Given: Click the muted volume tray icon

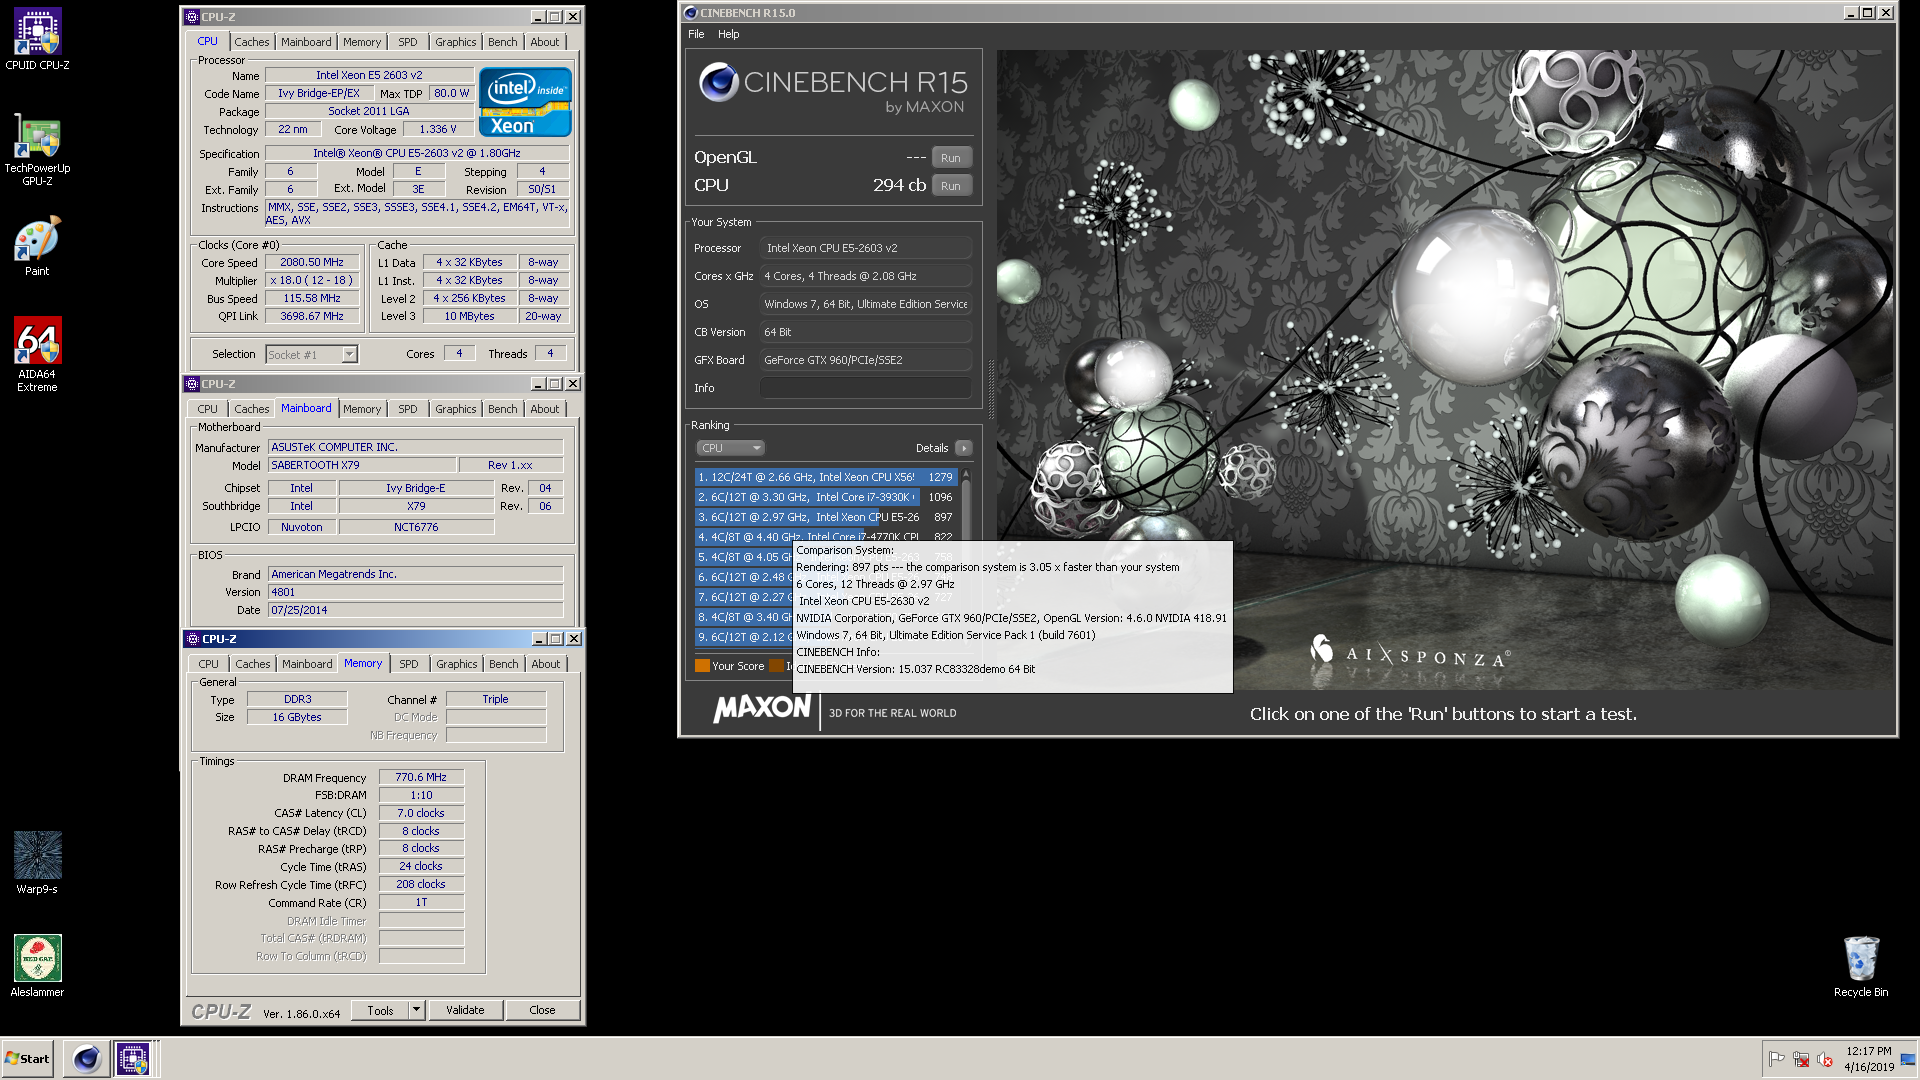Looking at the screenshot, I should point(1825,1059).
